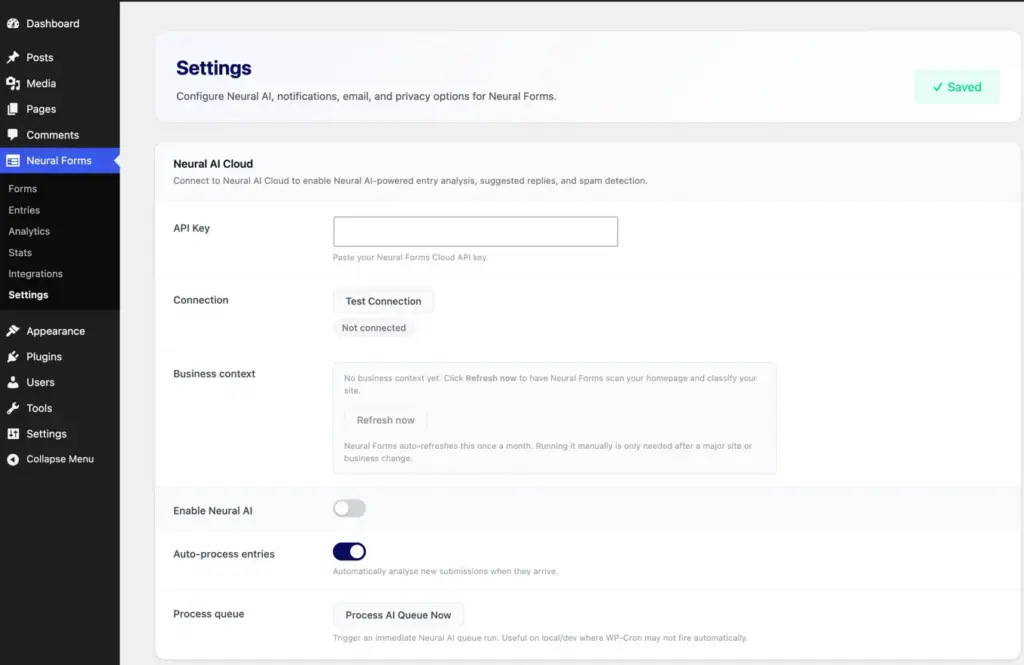Click the Neural Forms form icon
Viewport: 1024px width, 665px height.
[x=13, y=161]
